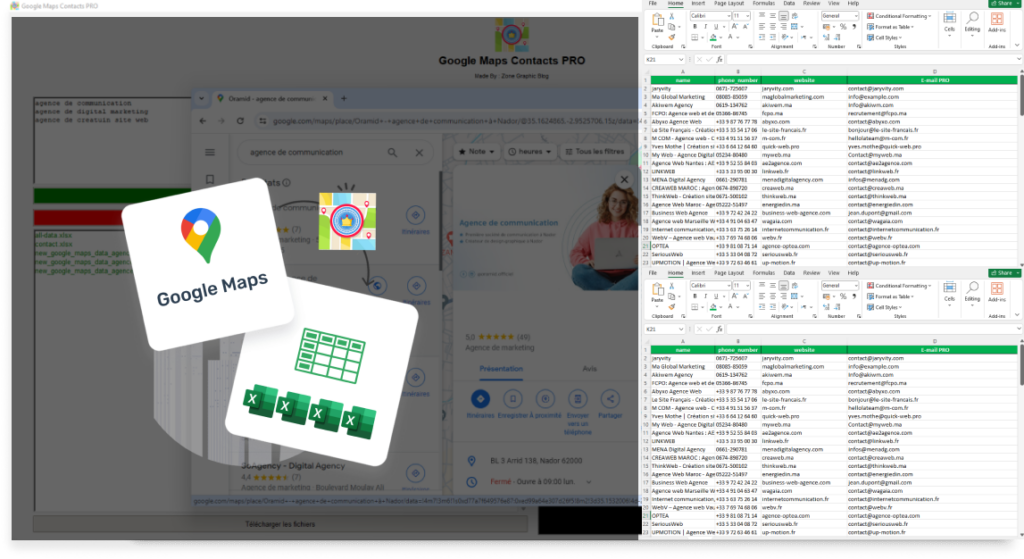Toggle Underline in the top Excel window
The width and height of the screenshot is (1024, 559).
tap(716, 27)
